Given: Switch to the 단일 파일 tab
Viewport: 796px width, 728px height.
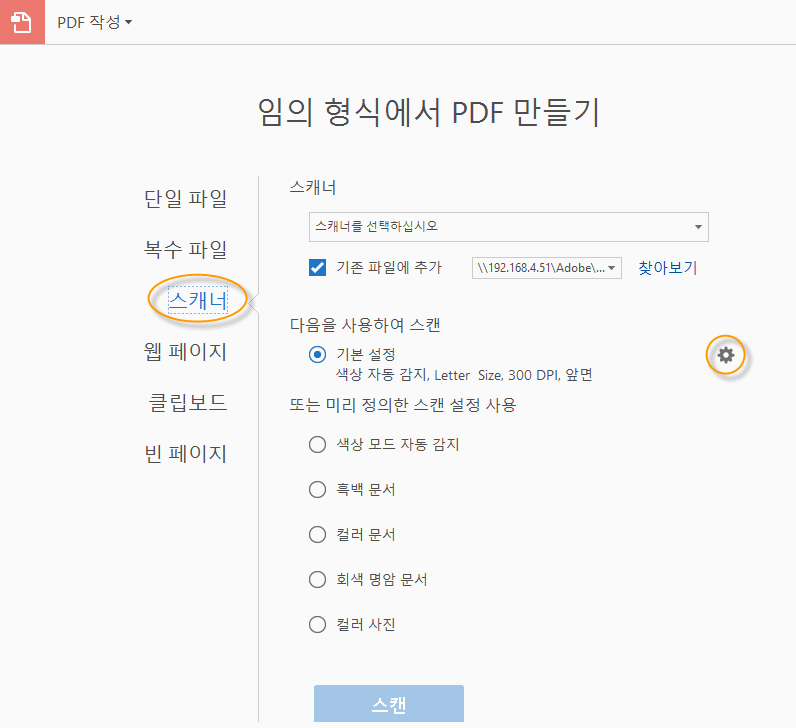Looking at the screenshot, I should tap(186, 199).
